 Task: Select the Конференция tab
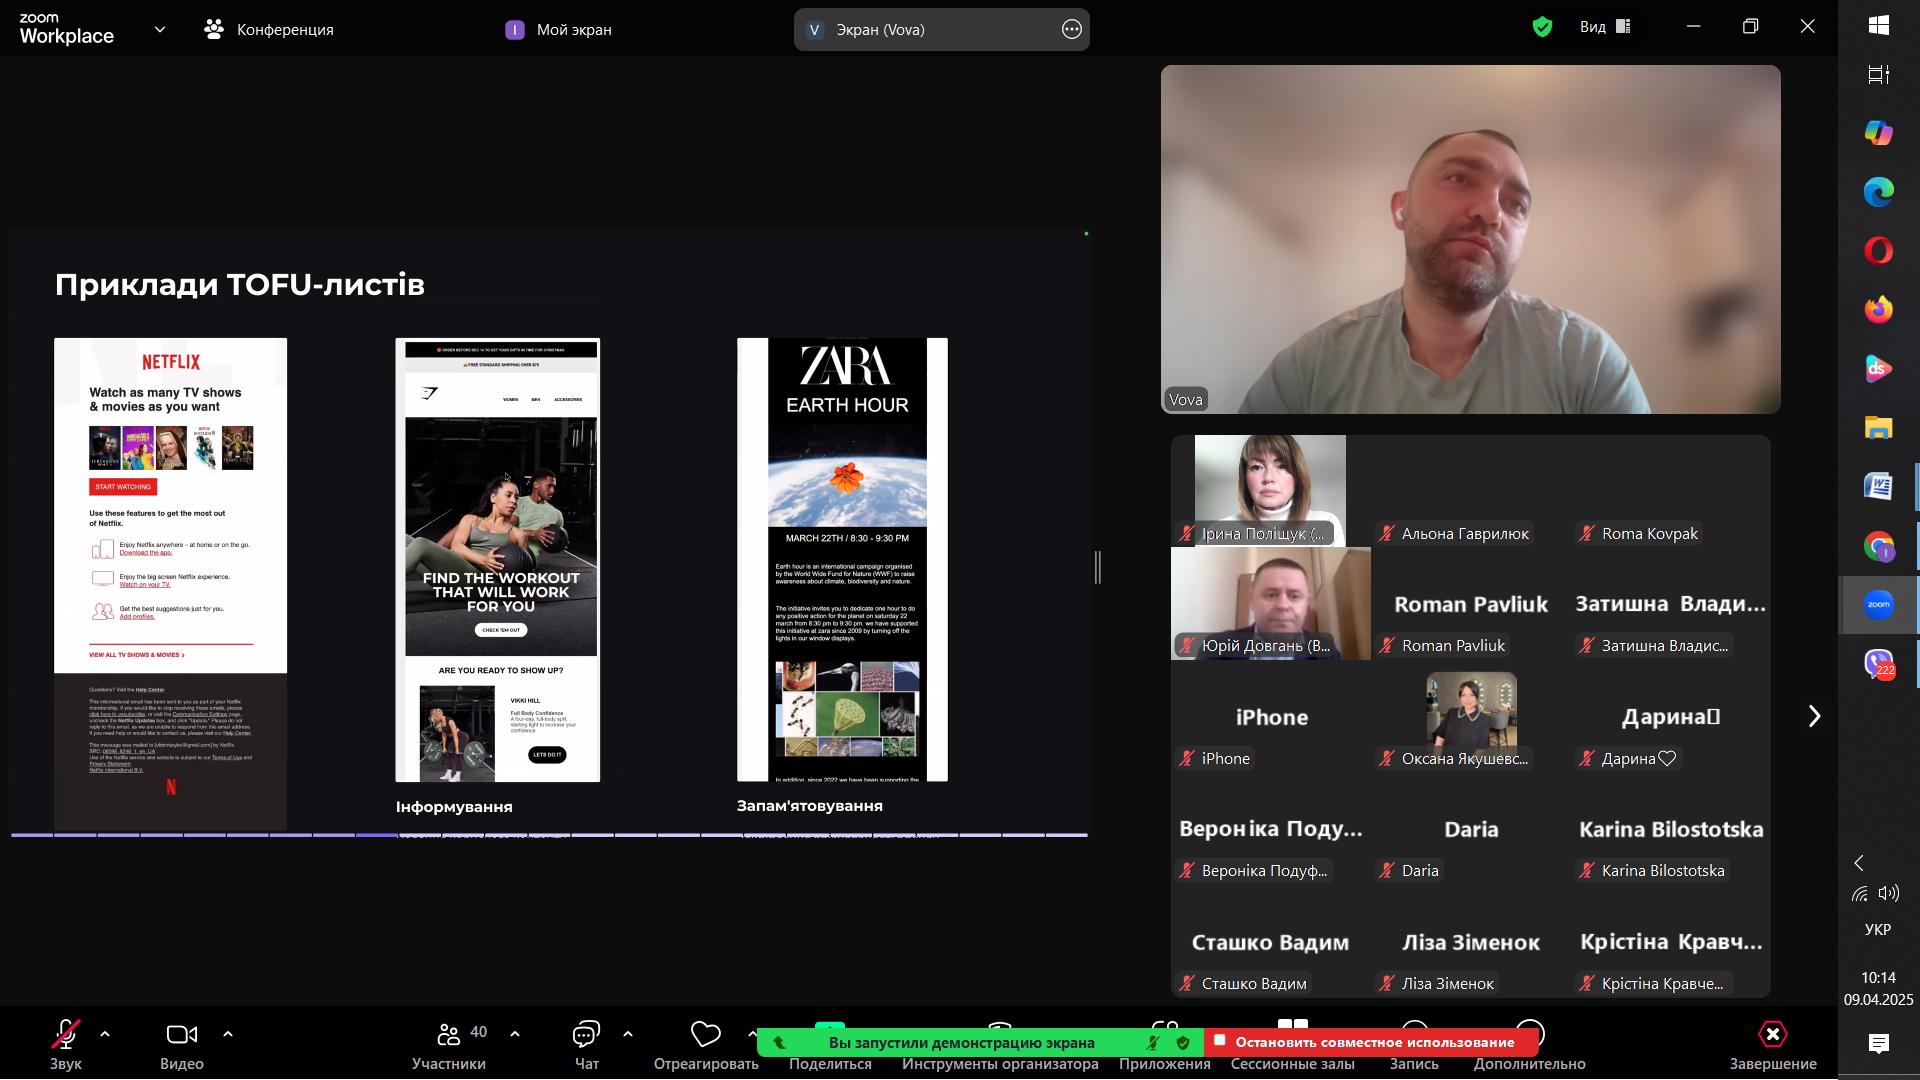pos(269,29)
